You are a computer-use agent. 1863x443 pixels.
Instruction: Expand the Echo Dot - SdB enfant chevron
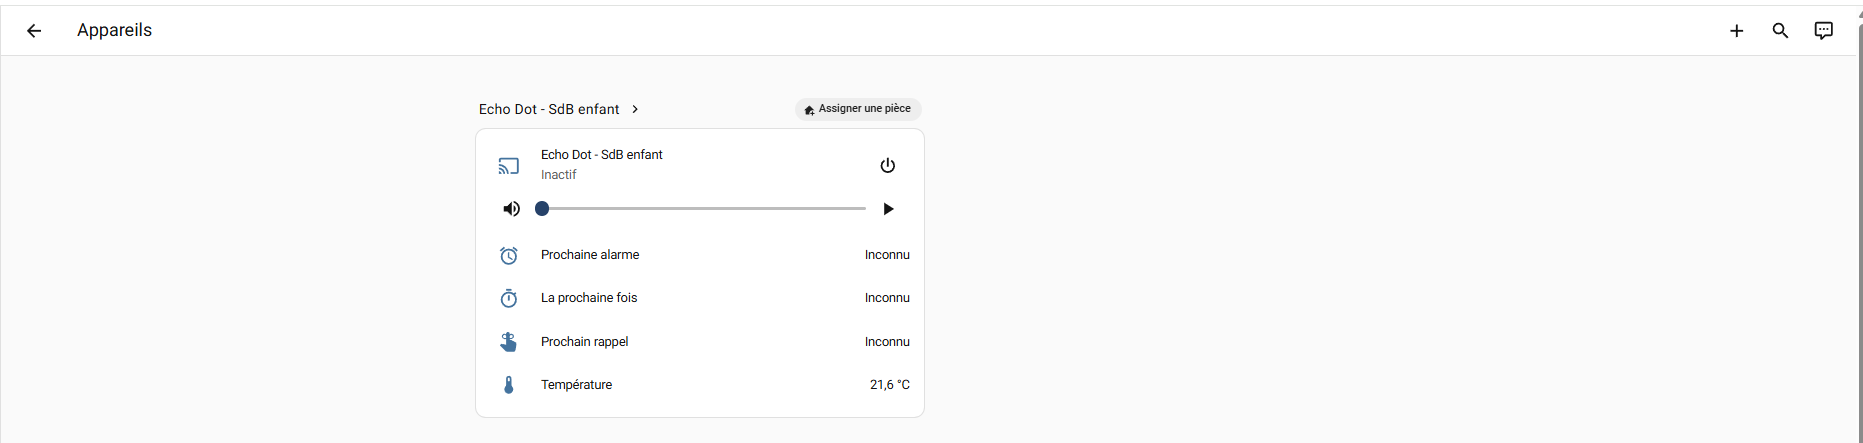(635, 109)
